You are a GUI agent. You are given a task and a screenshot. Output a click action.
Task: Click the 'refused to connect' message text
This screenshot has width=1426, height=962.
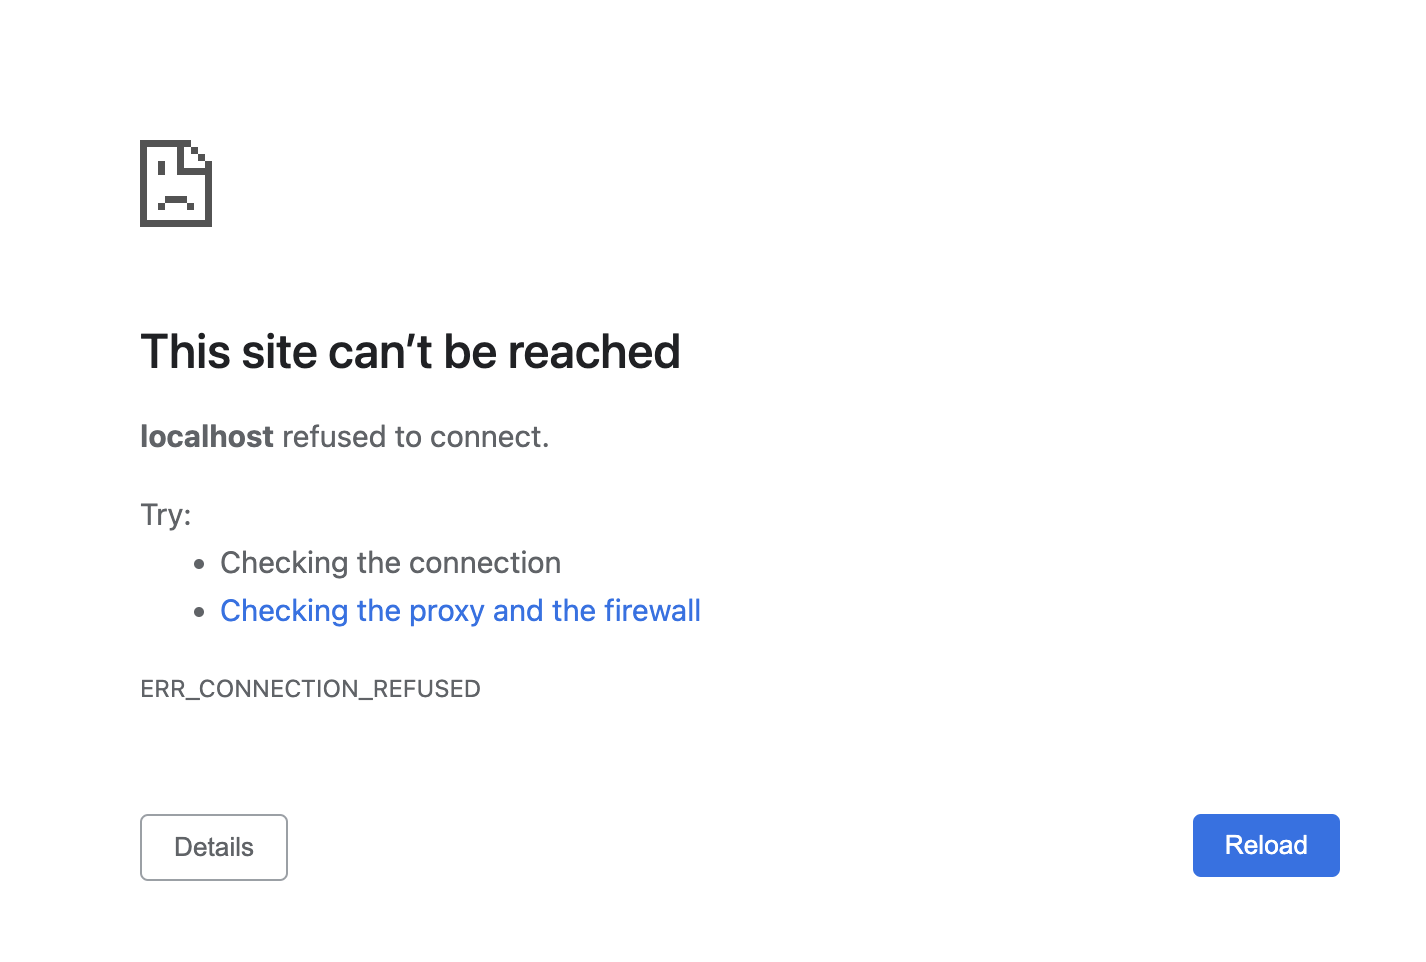(x=414, y=436)
